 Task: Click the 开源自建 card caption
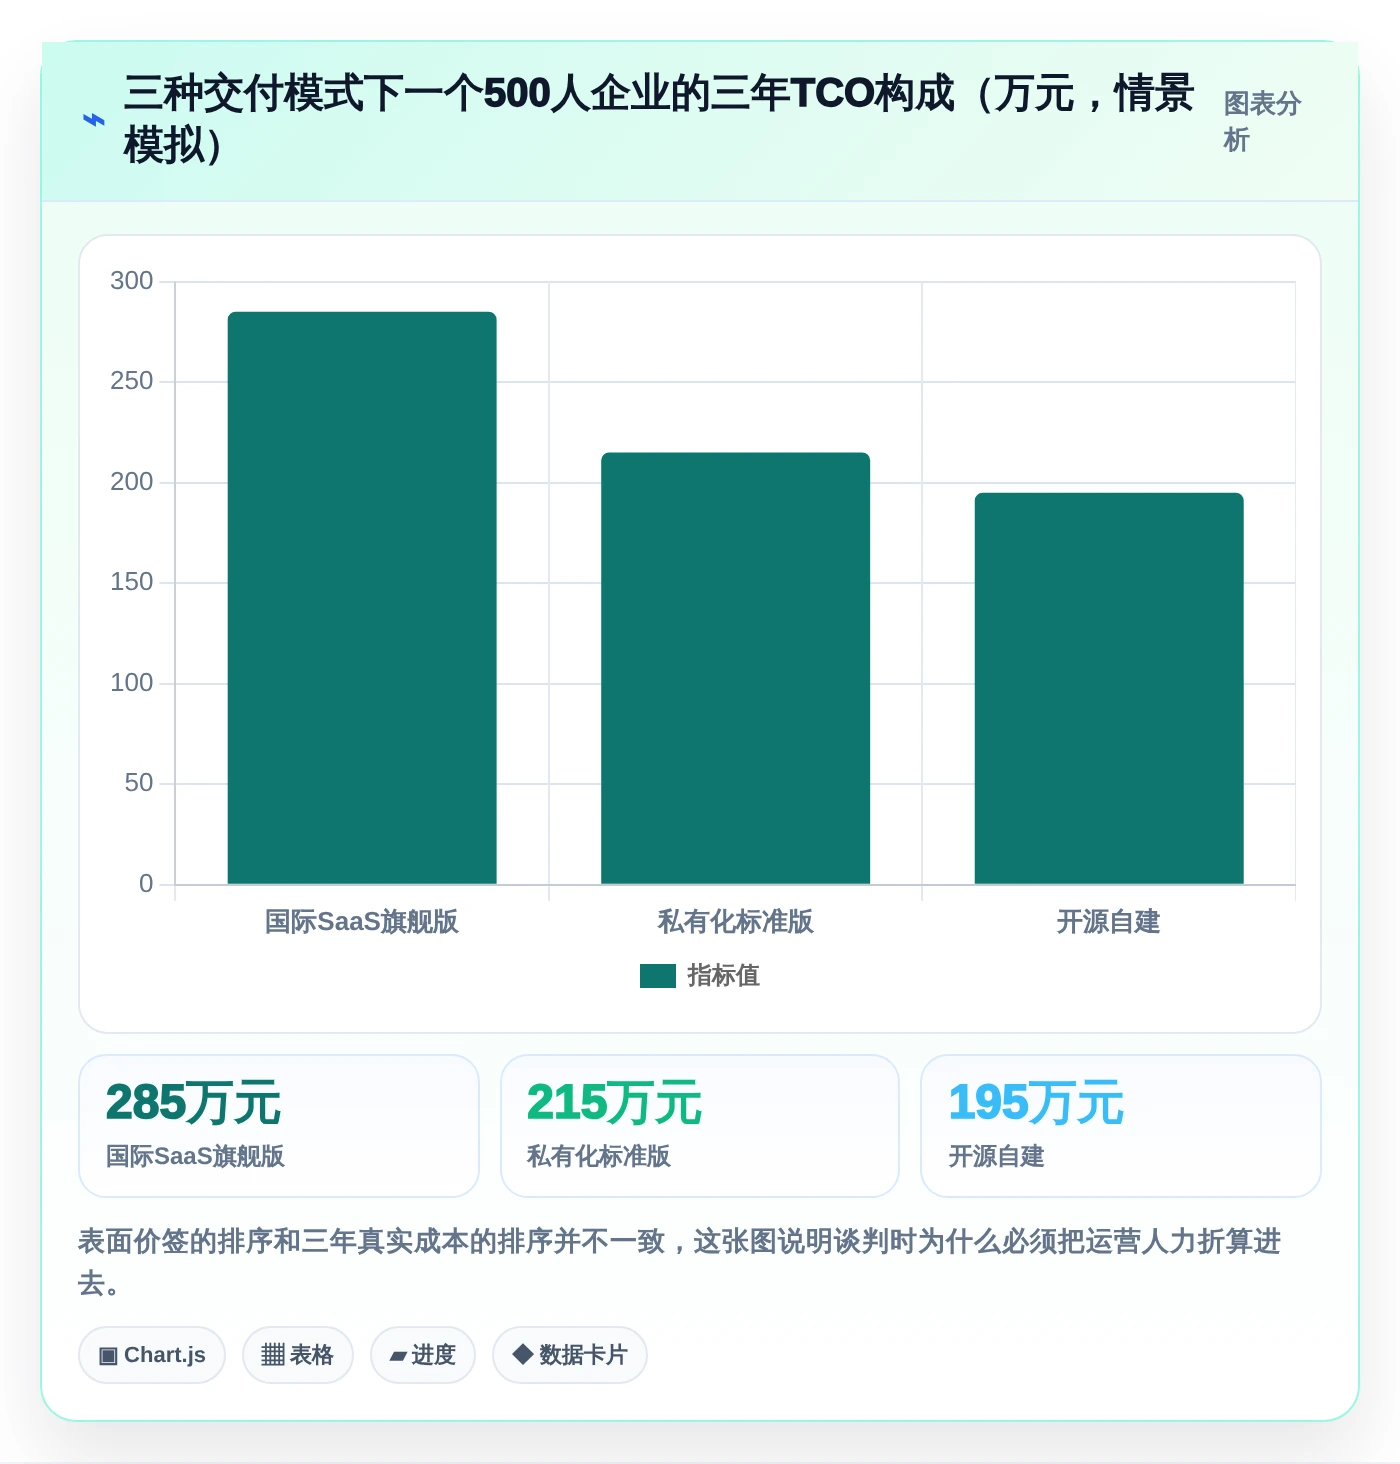pyautogui.click(x=996, y=1156)
